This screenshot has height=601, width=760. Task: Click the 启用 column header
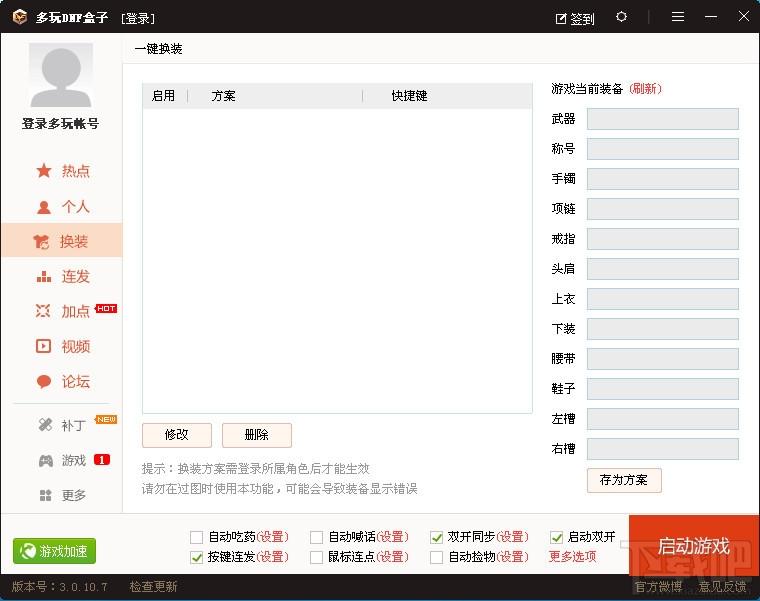tap(163, 95)
